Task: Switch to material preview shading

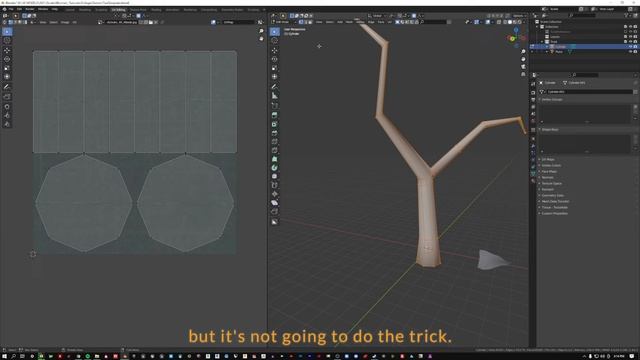Action: tap(514, 22)
